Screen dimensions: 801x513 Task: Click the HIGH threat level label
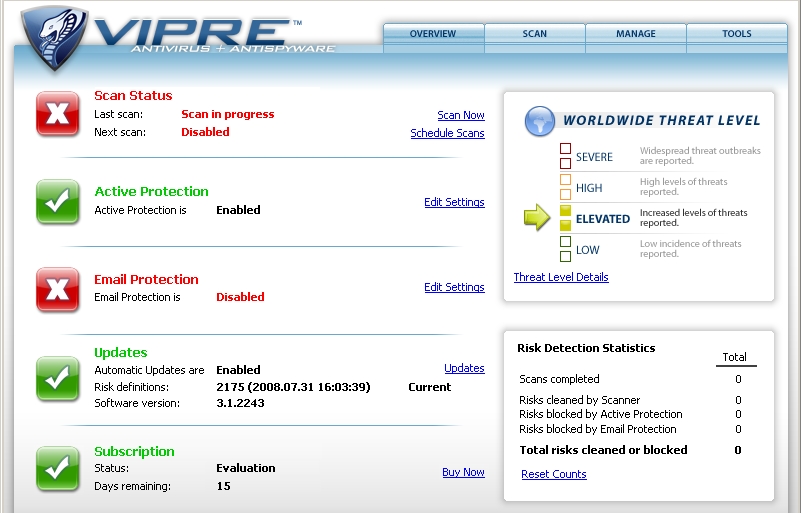589,188
